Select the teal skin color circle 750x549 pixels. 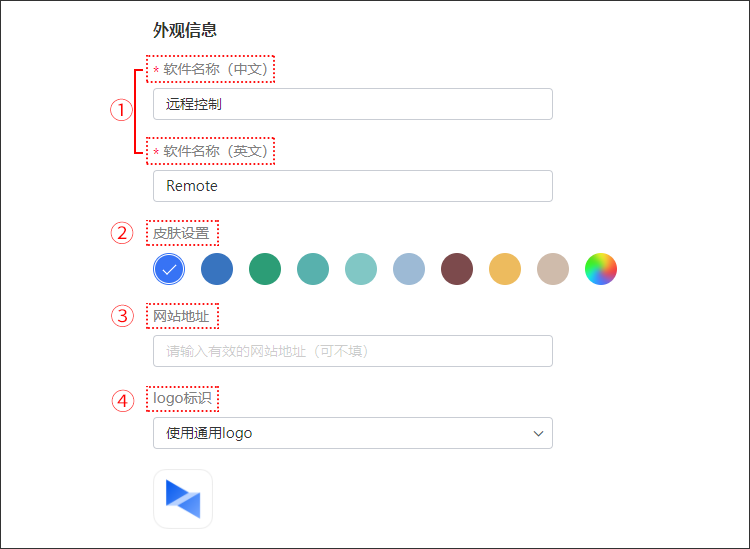tap(313, 269)
